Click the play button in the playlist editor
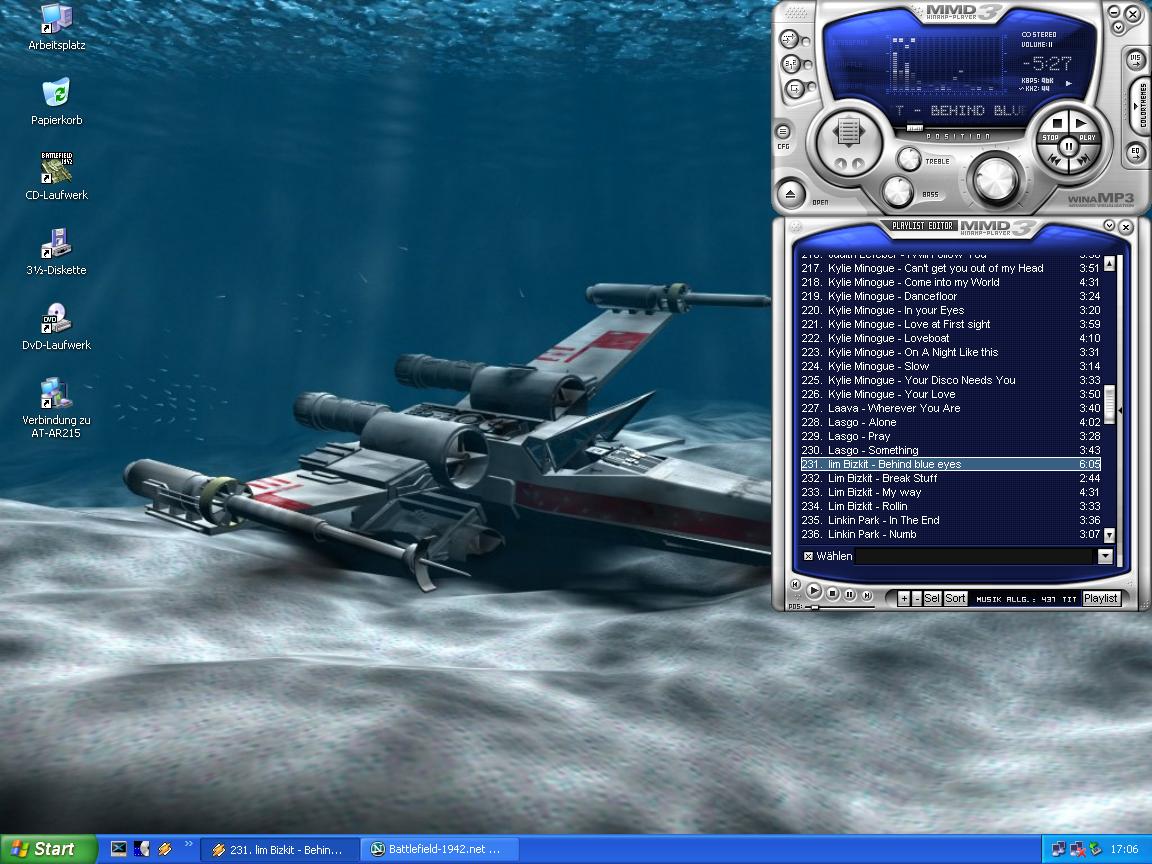This screenshot has width=1152, height=864. [x=814, y=590]
